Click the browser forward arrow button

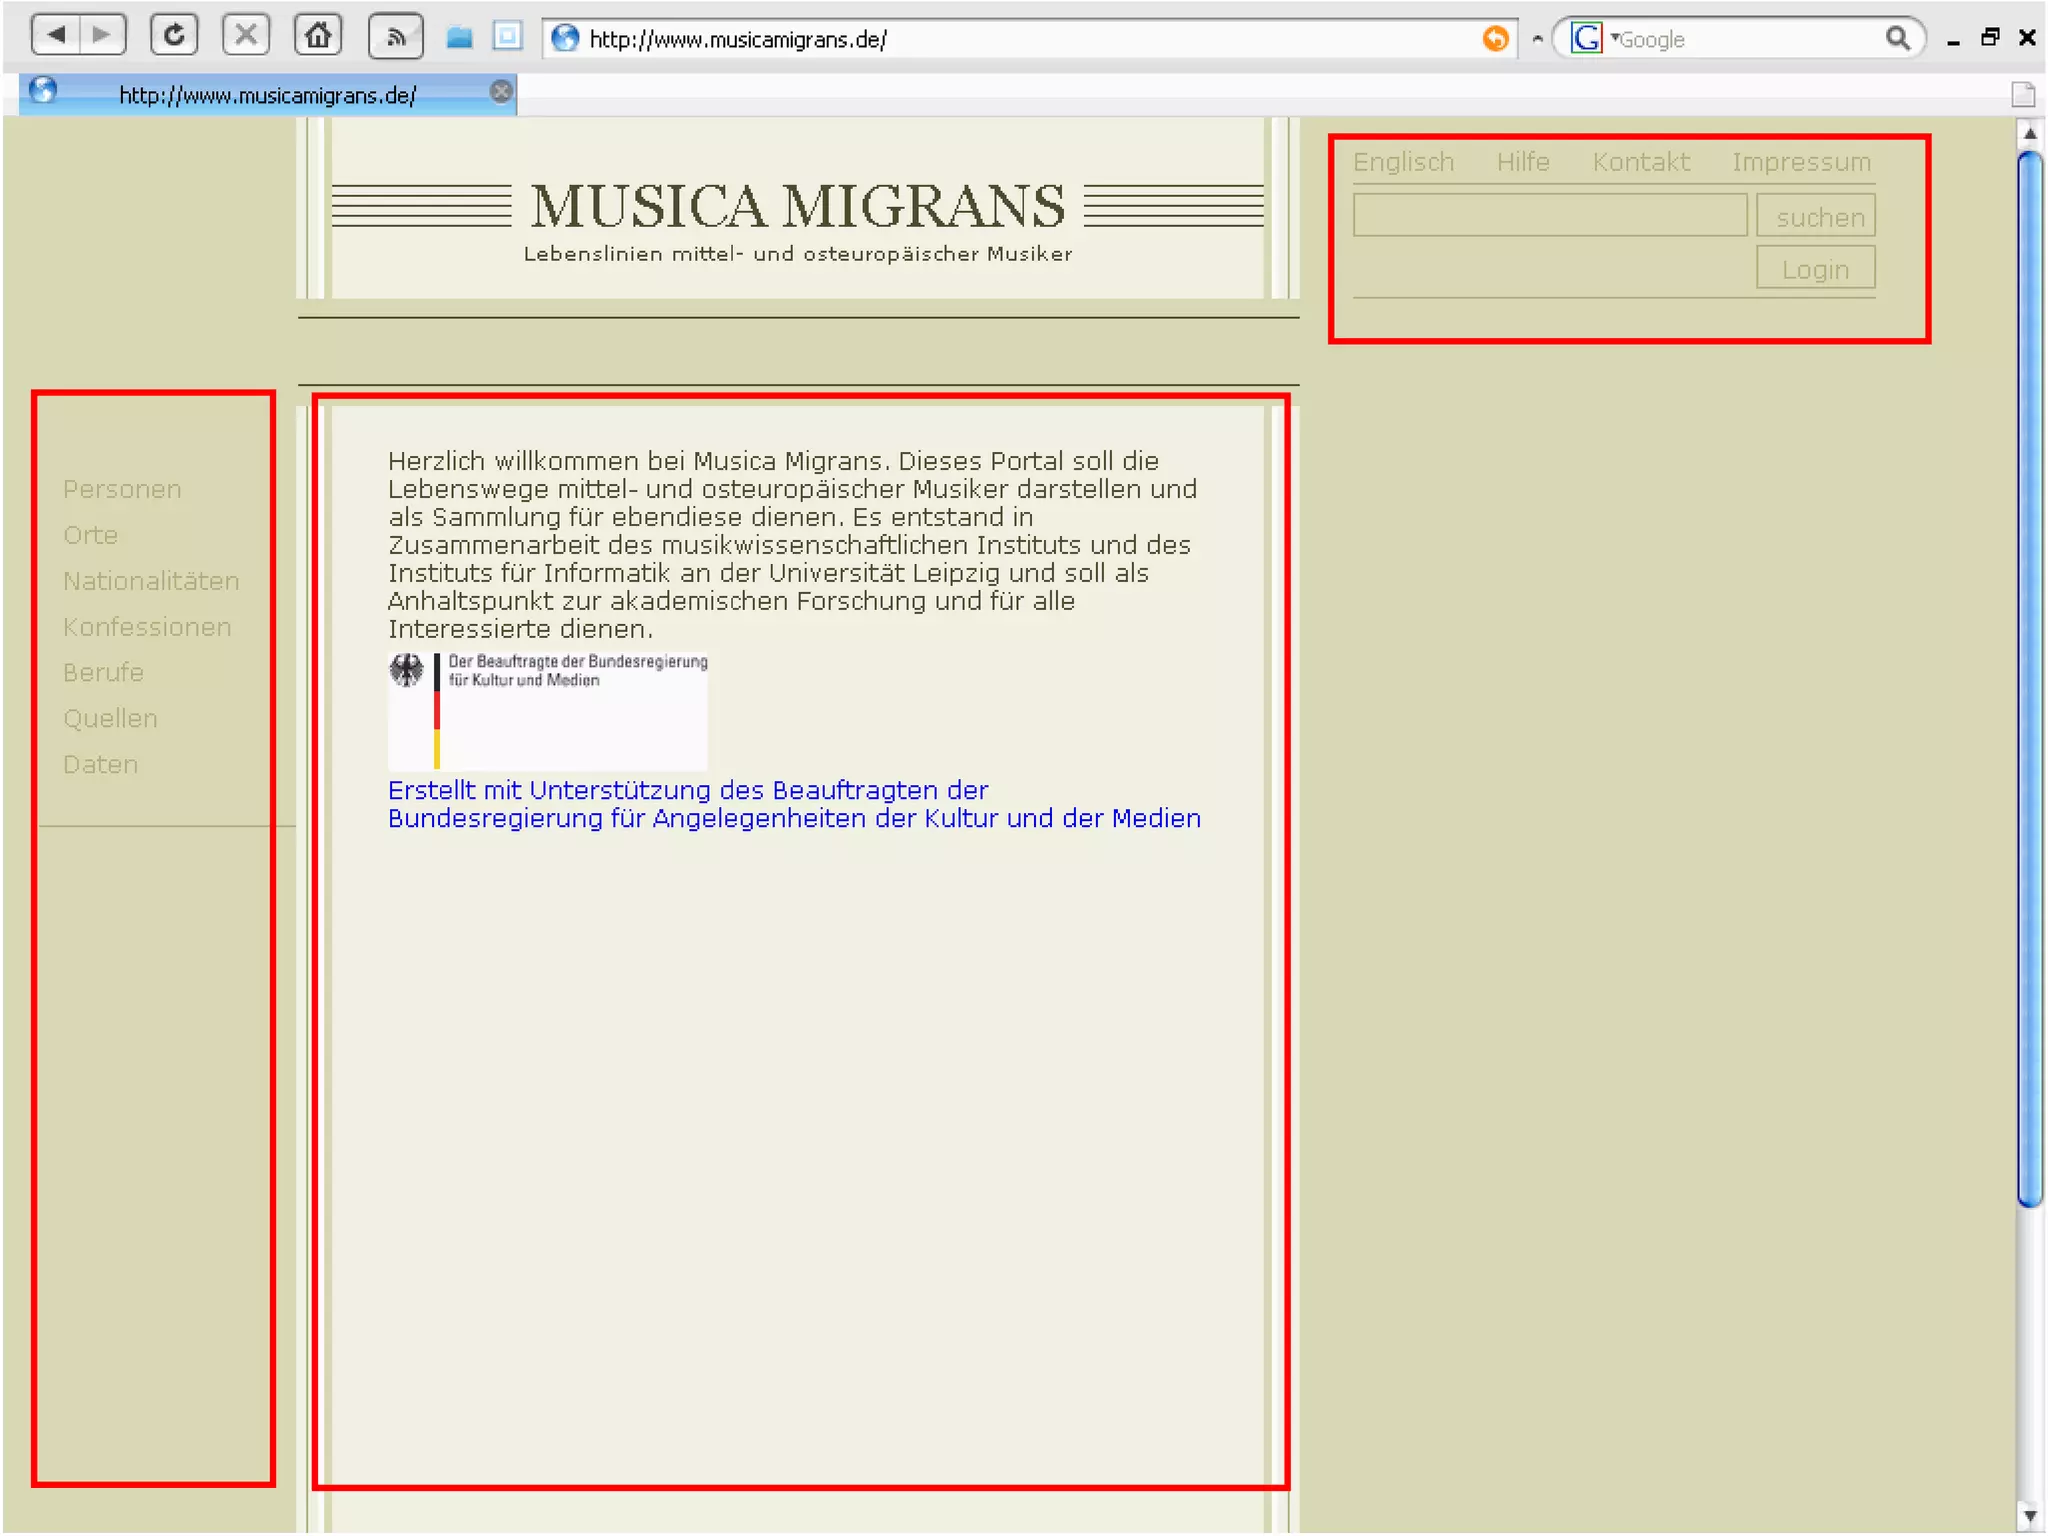(x=102, y=36)
